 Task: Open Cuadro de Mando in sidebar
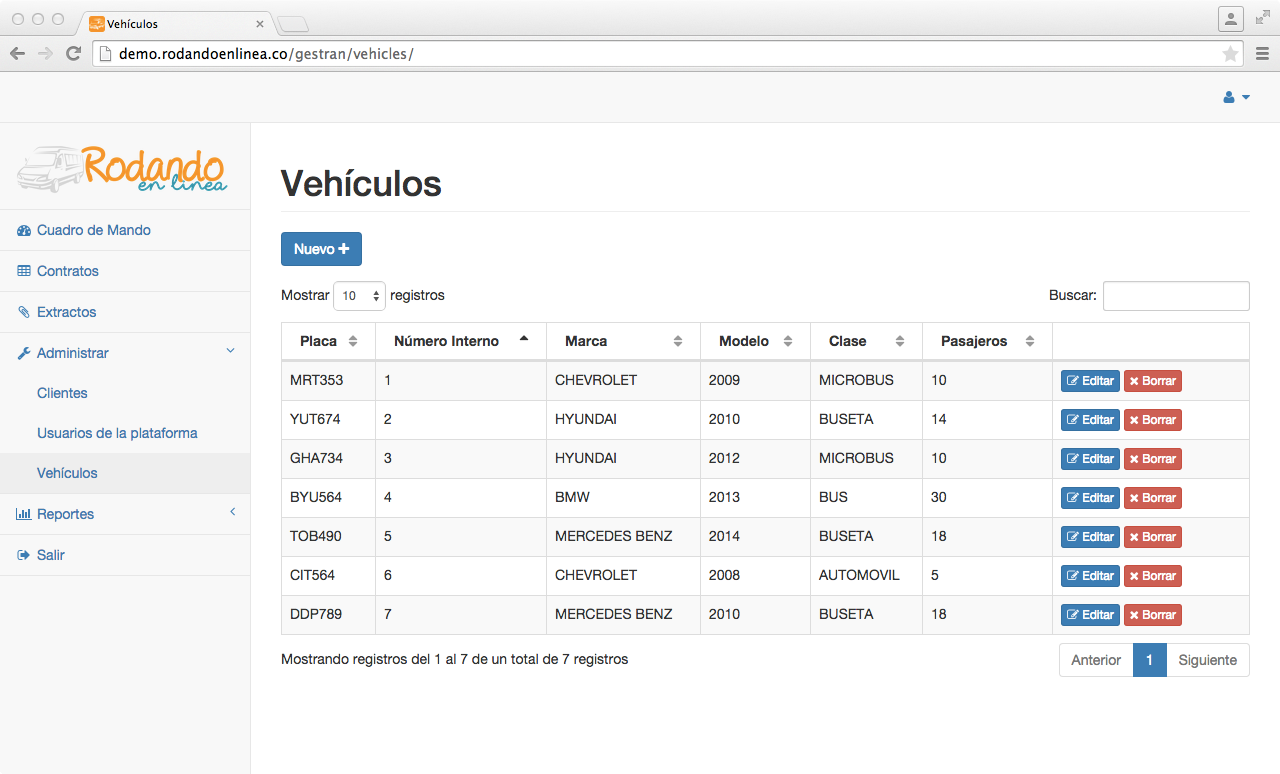point(125,230)
